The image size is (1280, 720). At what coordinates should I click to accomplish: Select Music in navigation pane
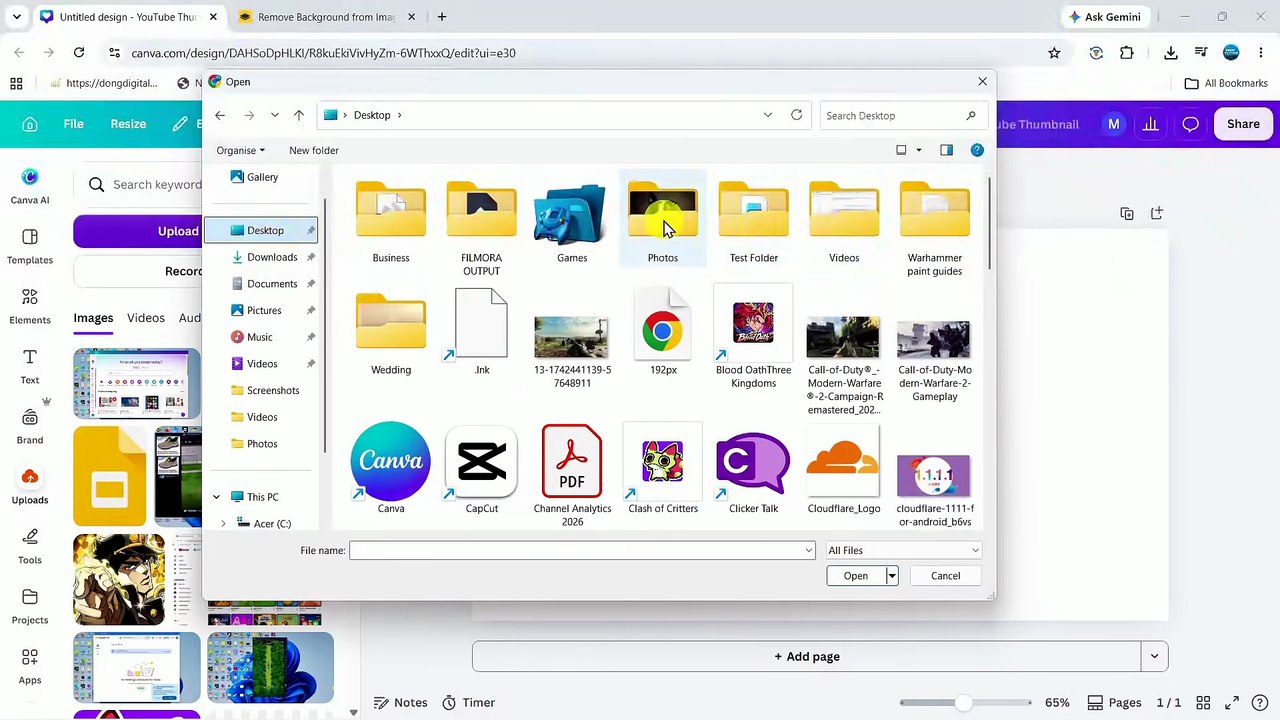pyautogui.click(x=261, y=337)
